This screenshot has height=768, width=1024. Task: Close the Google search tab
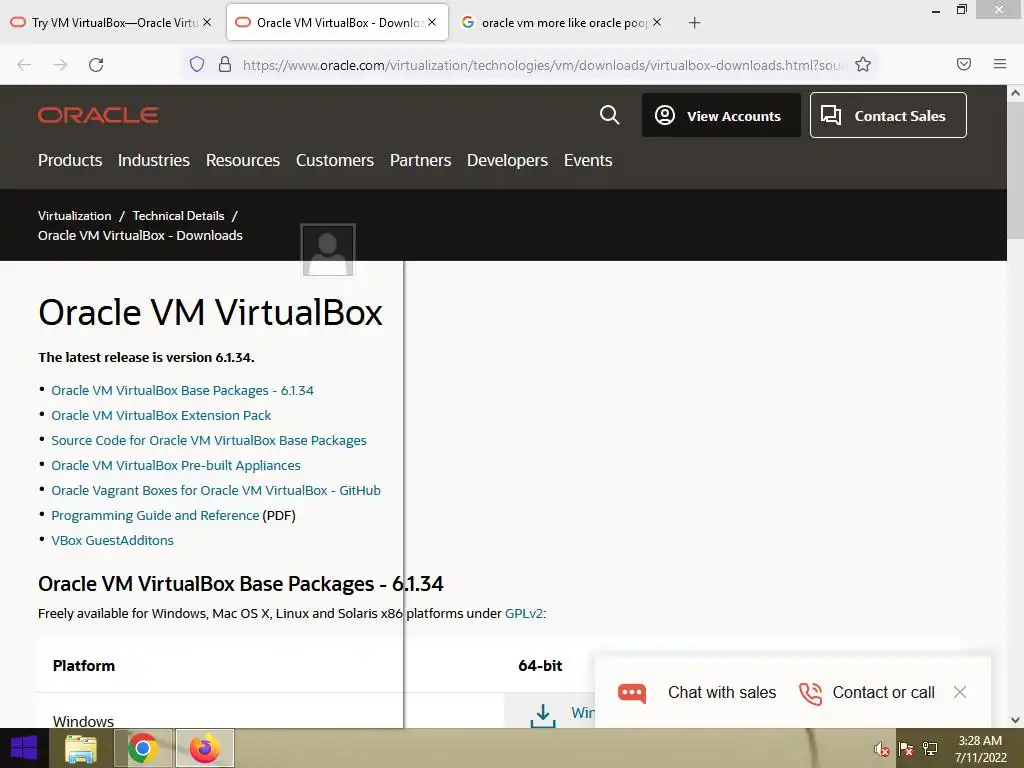657,22
